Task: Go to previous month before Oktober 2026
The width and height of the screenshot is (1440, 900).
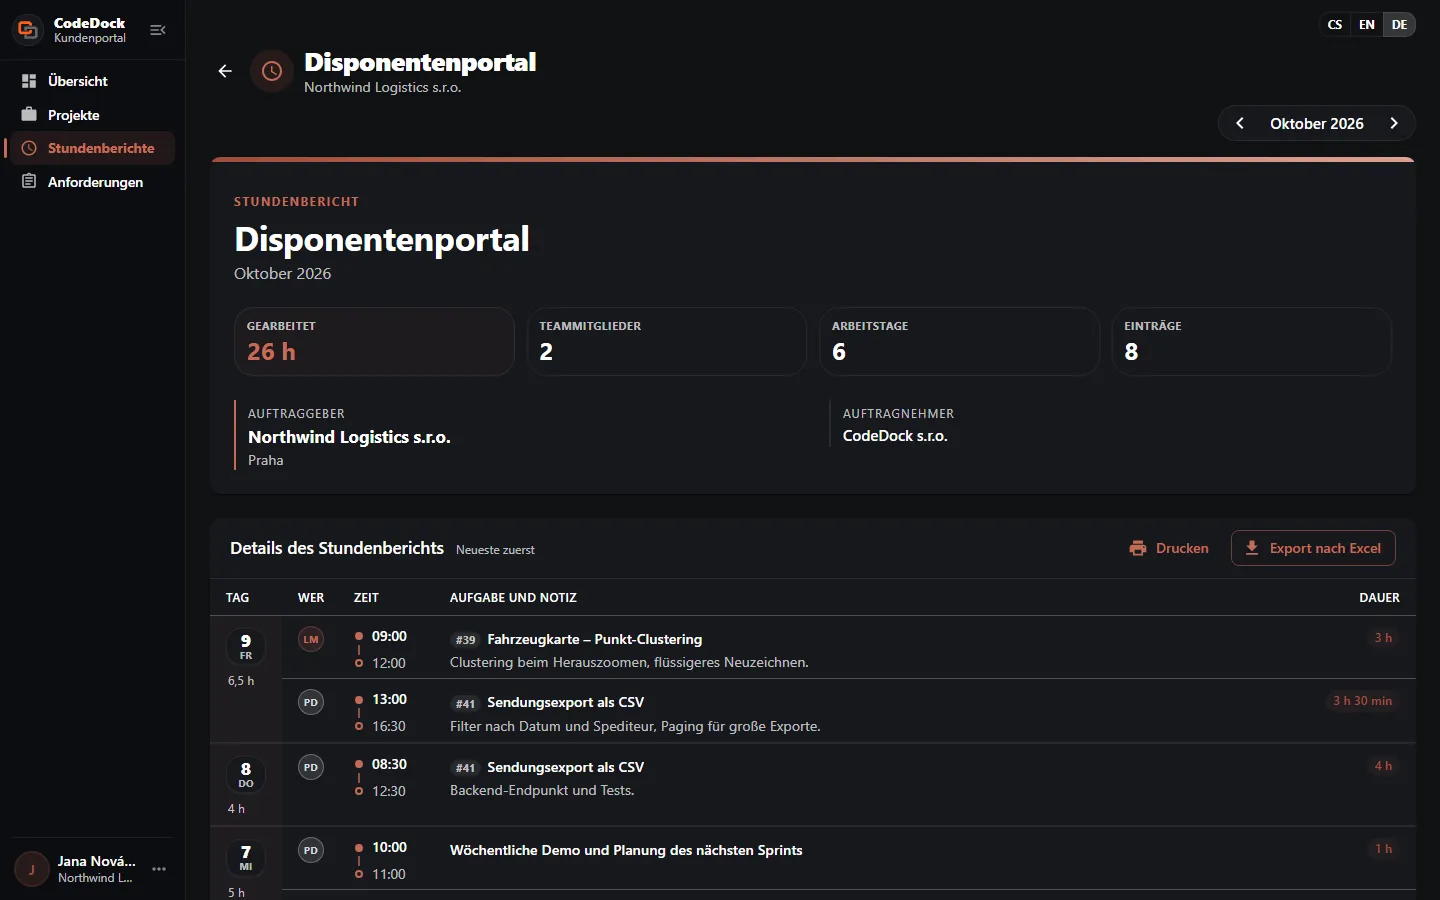Action: click(1240, 123)
